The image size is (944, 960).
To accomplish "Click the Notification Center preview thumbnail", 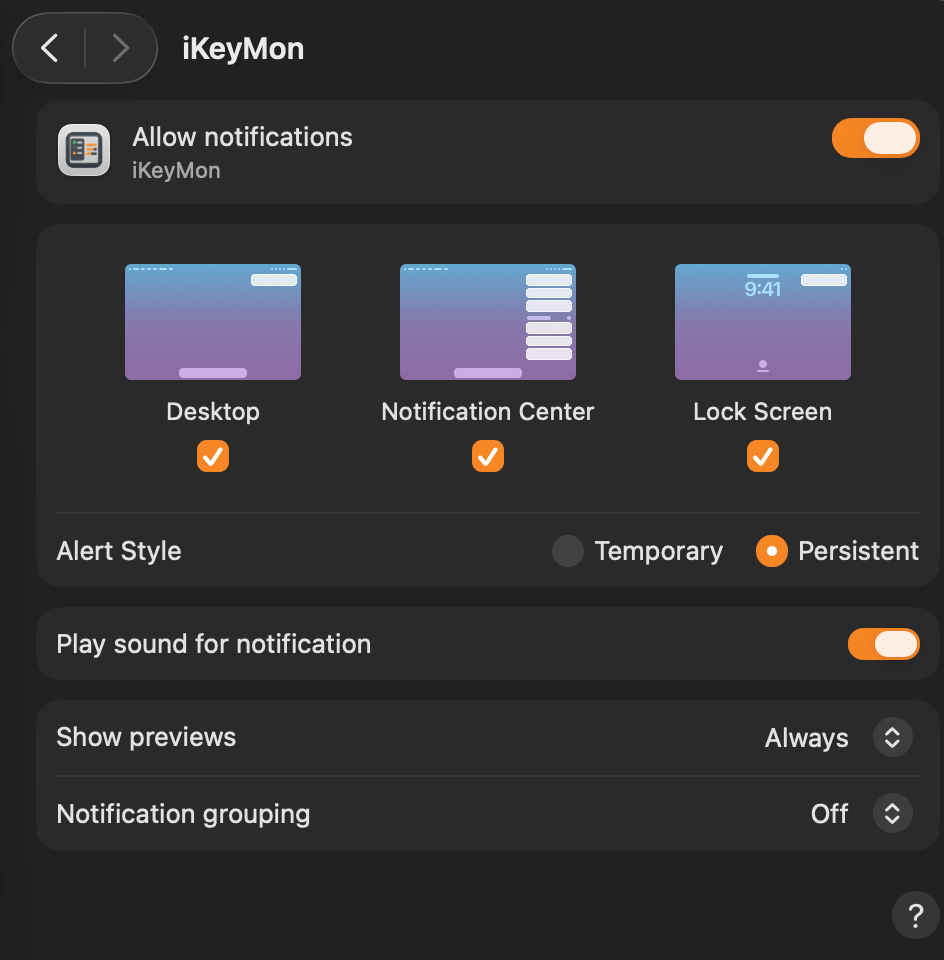I will tap(488, 322).
